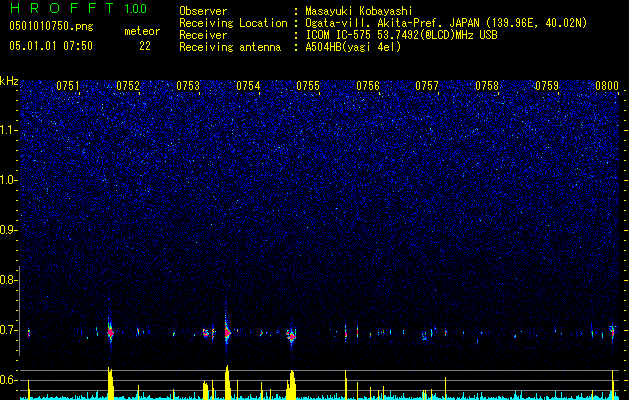Screen dimensions: 629x400
Task: Click the 0753 time marker
Action: pos(188,85)
